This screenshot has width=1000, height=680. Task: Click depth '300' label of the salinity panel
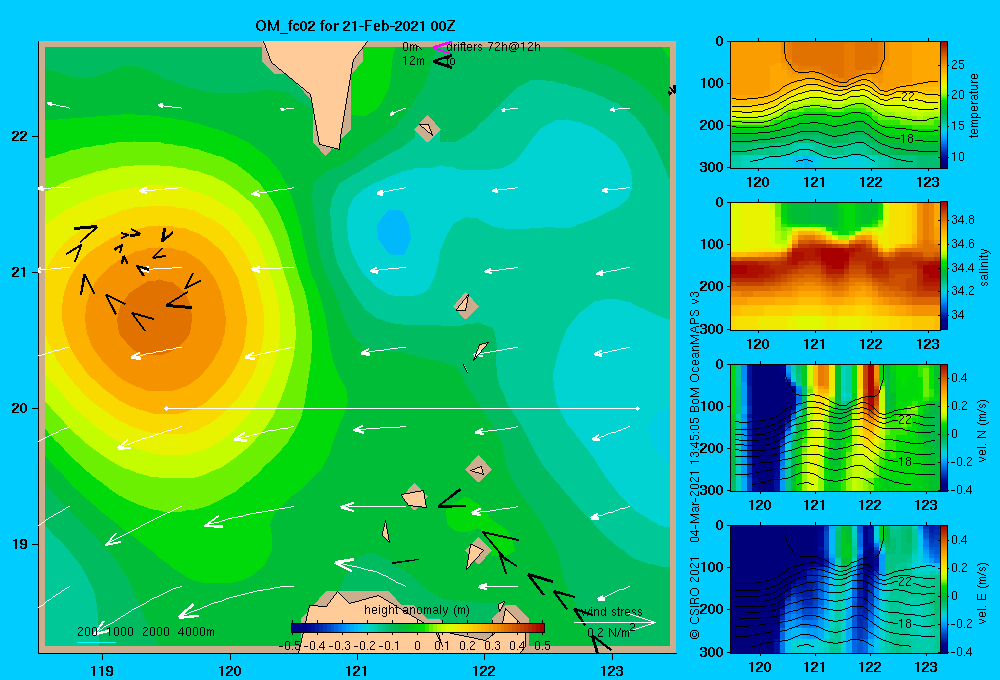tap(713, 329)
